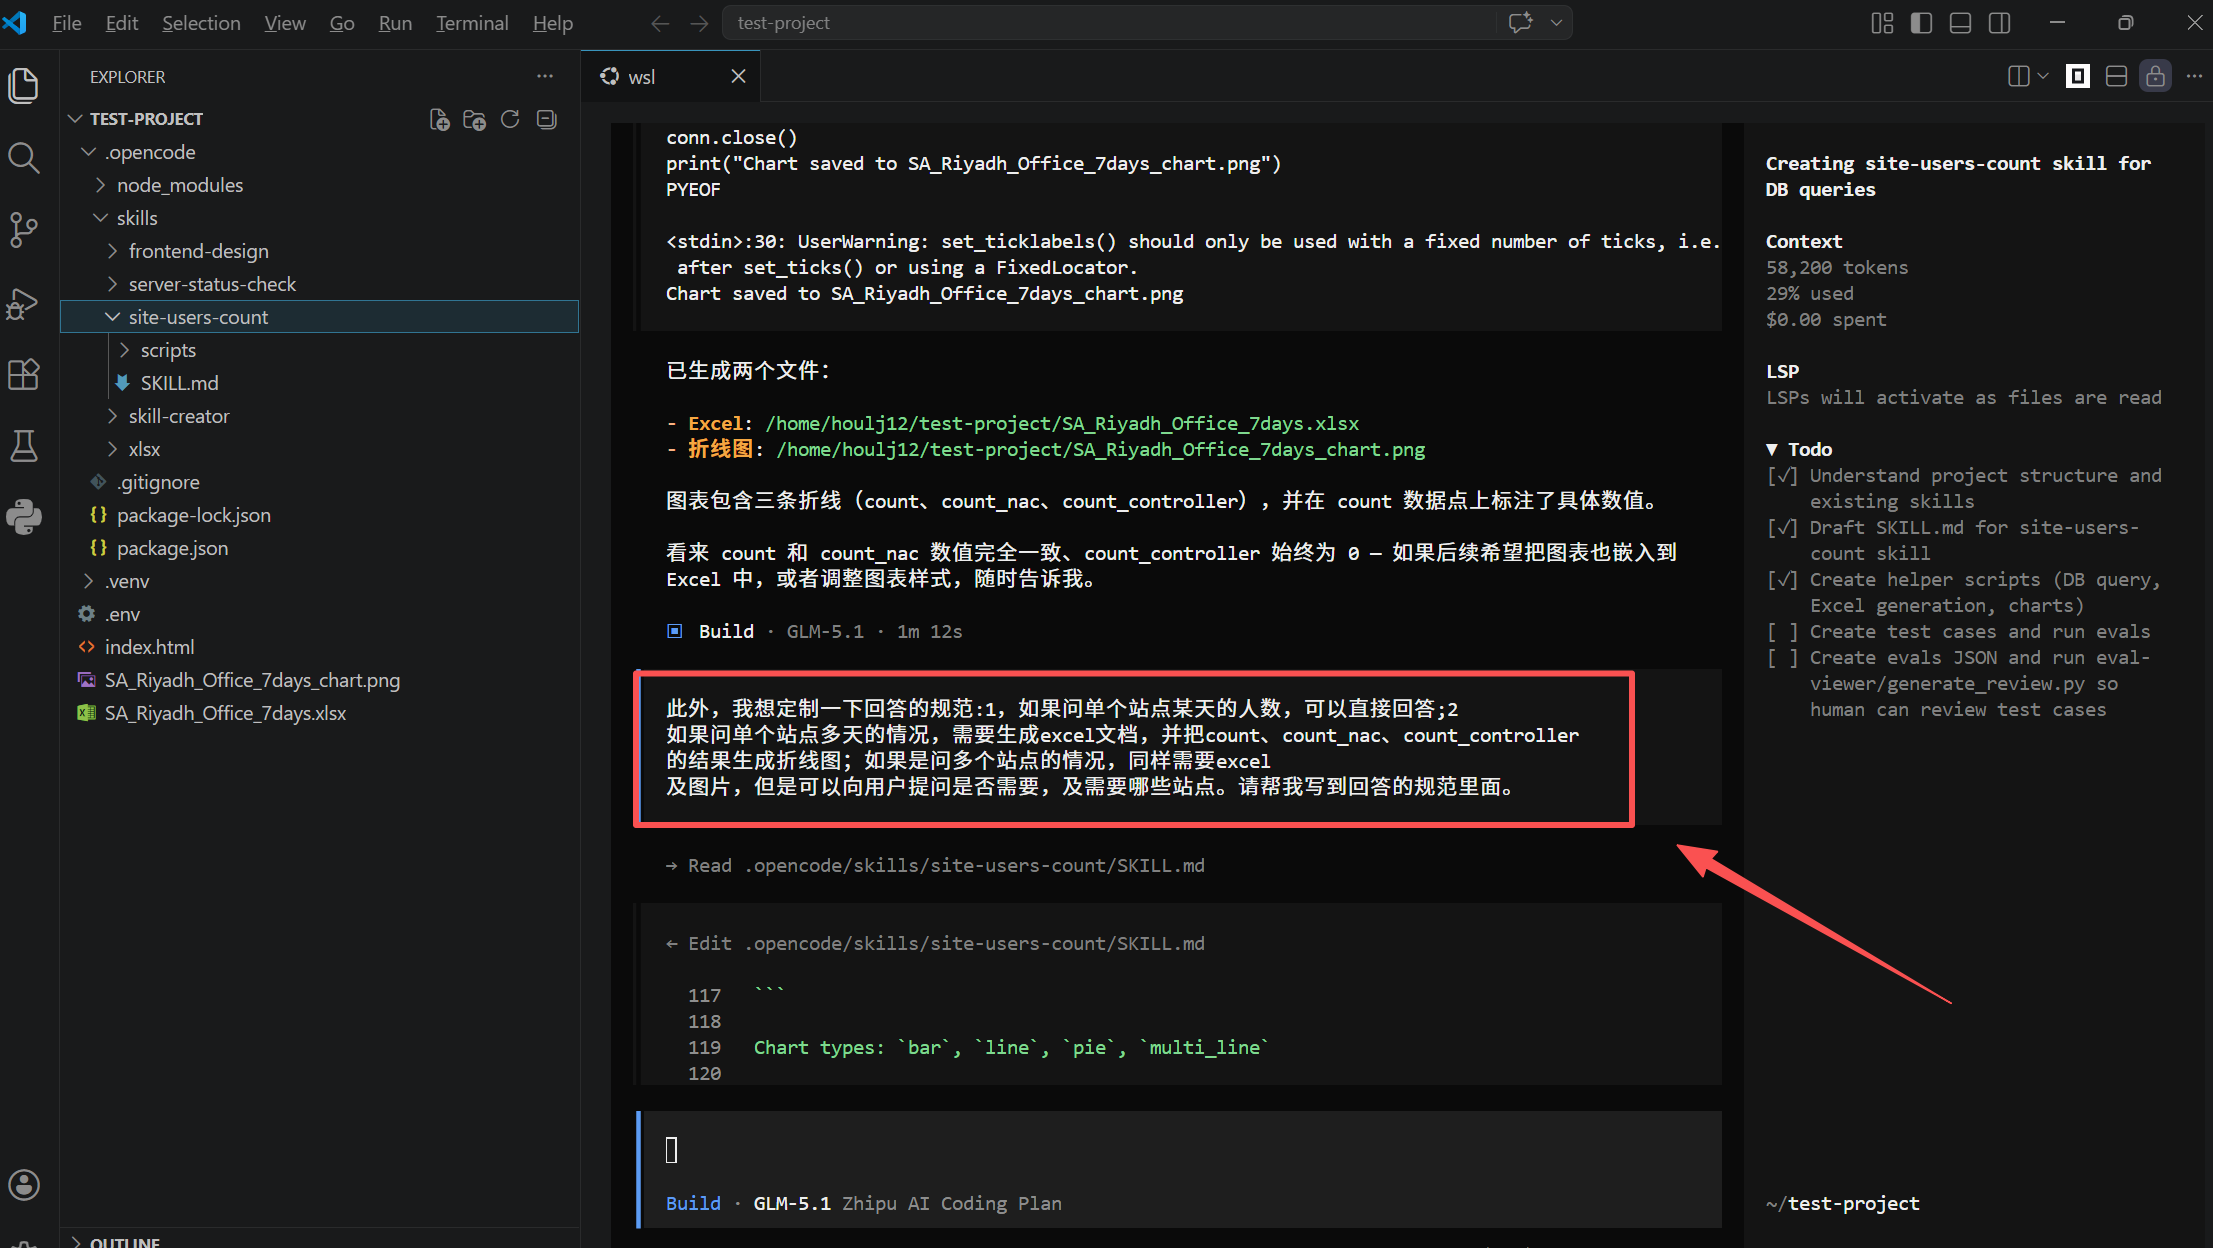Screen dimensions: 2213x1248
Task: Expand the xlsx folder
Action: (113, 449)
